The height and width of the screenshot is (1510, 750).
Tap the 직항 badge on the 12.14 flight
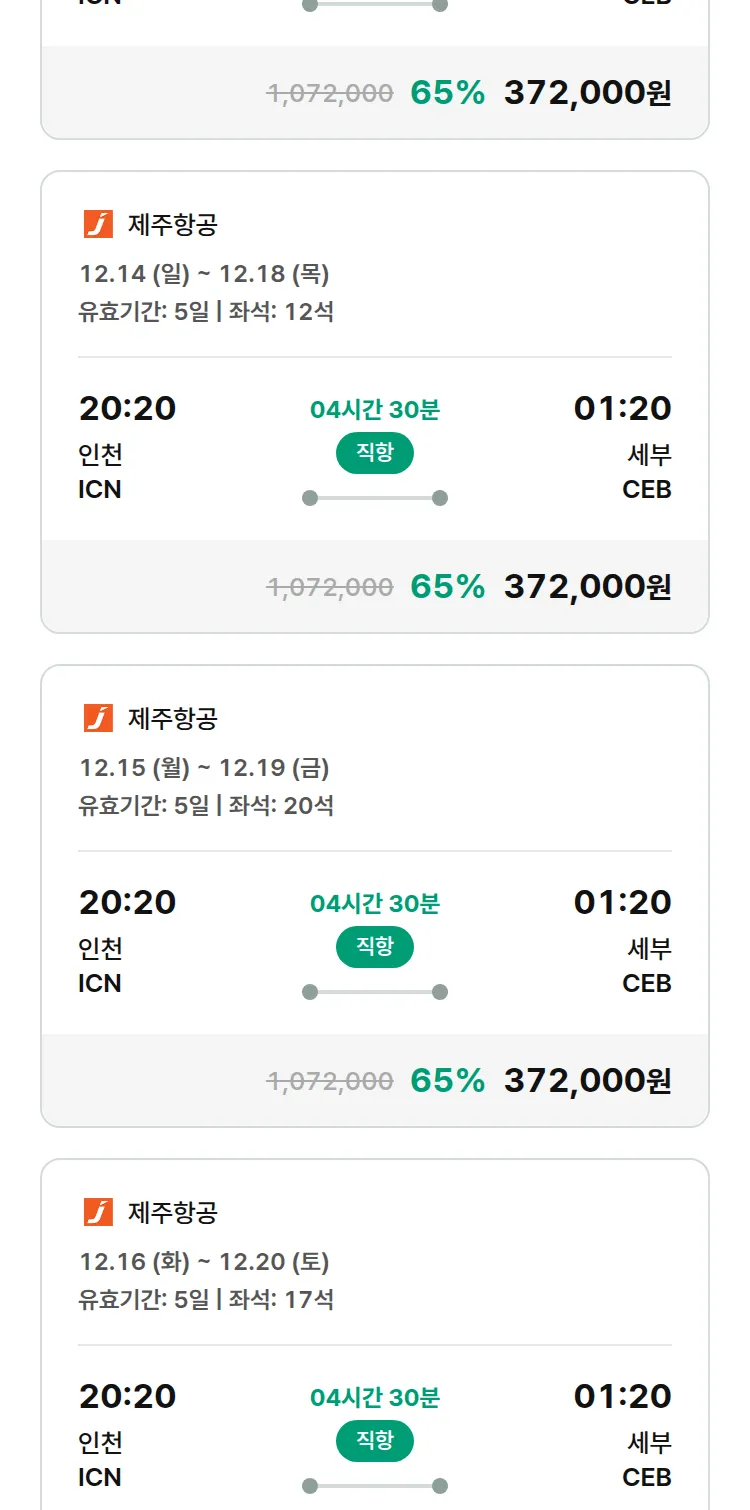coord(375,453)
